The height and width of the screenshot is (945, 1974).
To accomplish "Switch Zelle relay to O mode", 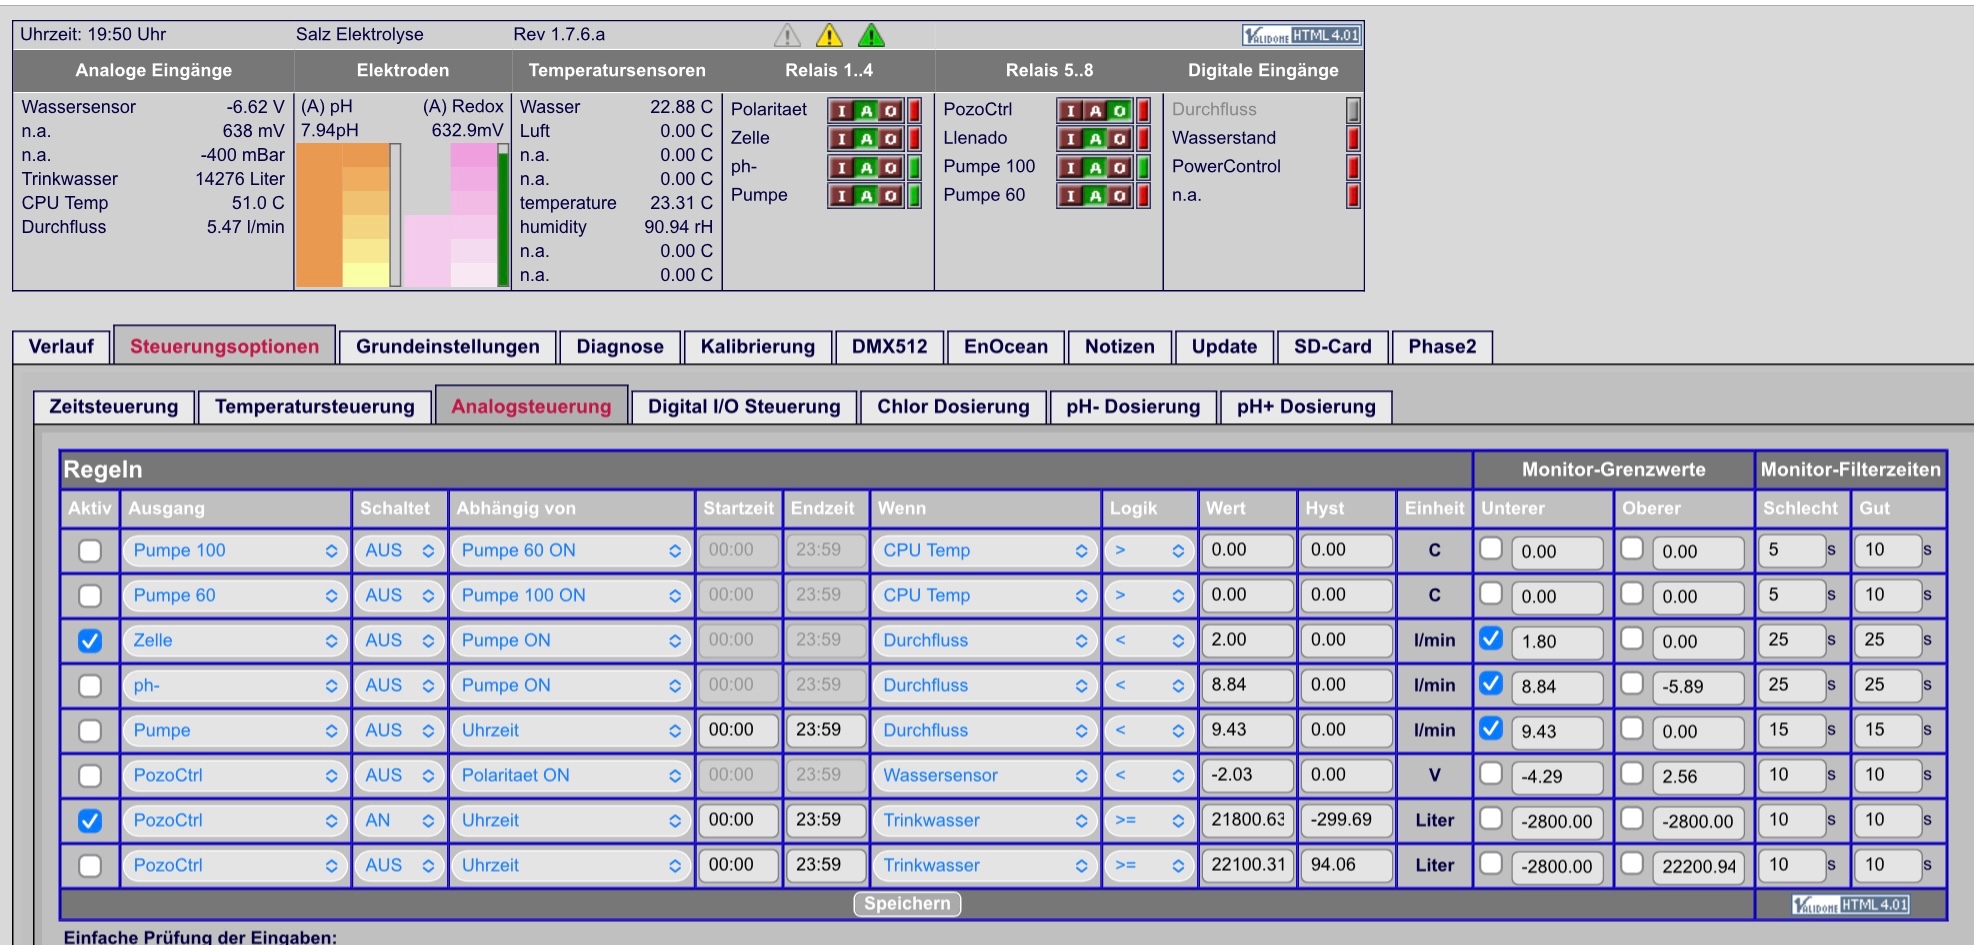I will click(890, 139).
